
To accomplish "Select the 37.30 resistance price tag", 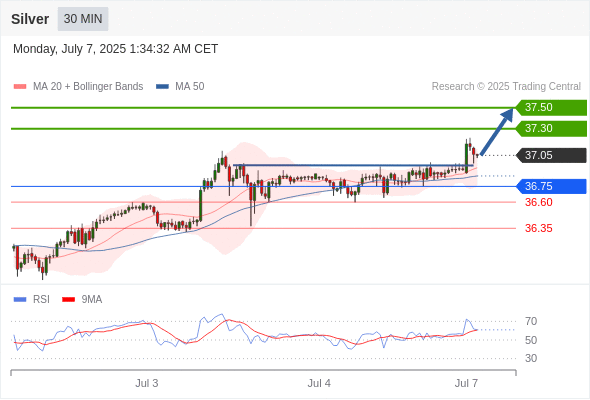I will pyautogui.click(x=551, y=128).
